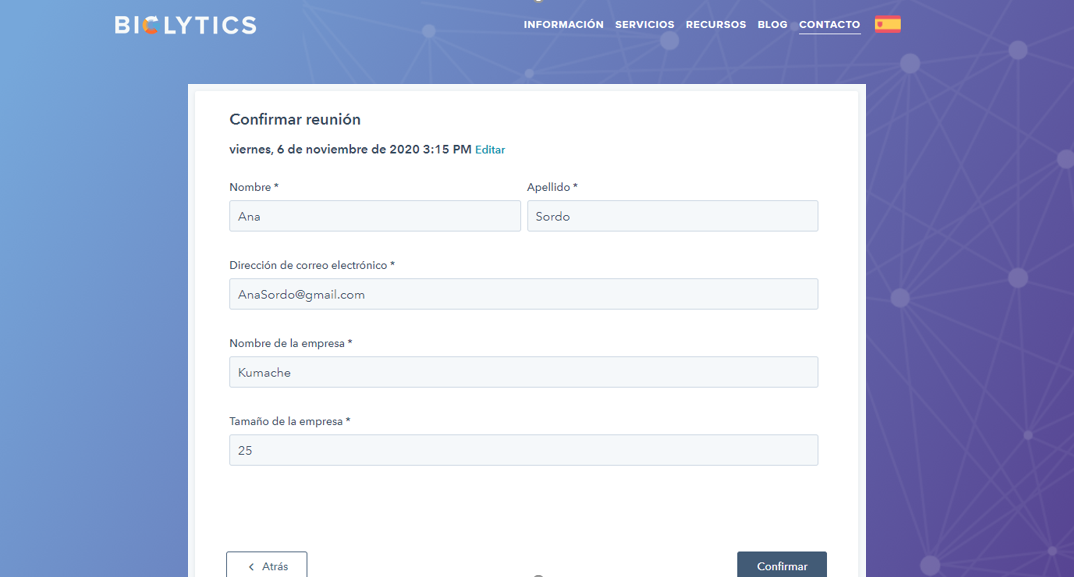The image size is (1074, 577).
Task: Select the Nombre de la empresa field
Action: point(523,372)
